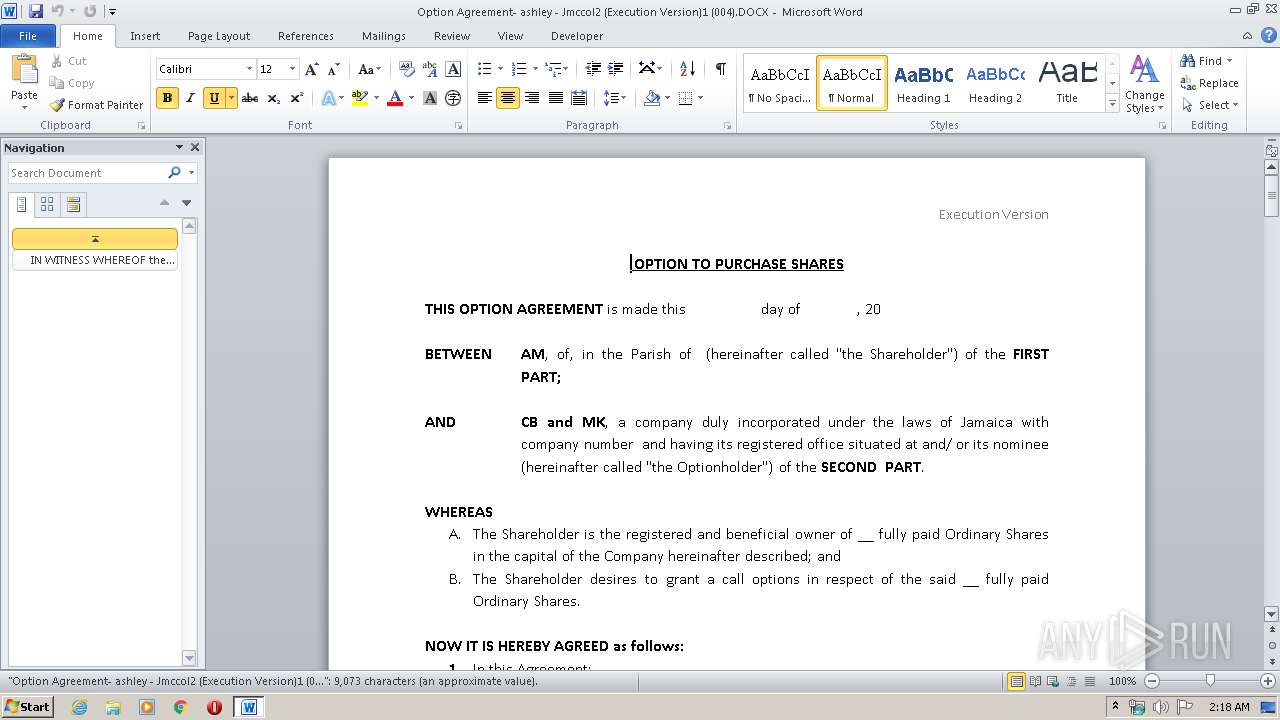Screen dimensions: 1280x720
Task: Click the Clear Formatting icon
Action: (x=406, y=69)
